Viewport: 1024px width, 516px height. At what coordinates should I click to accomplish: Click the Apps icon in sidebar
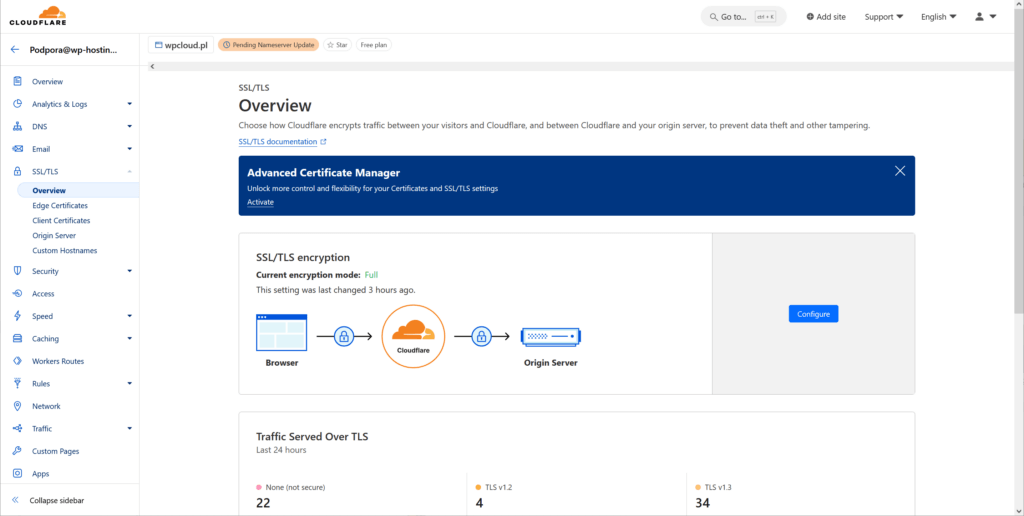point(18,474)
